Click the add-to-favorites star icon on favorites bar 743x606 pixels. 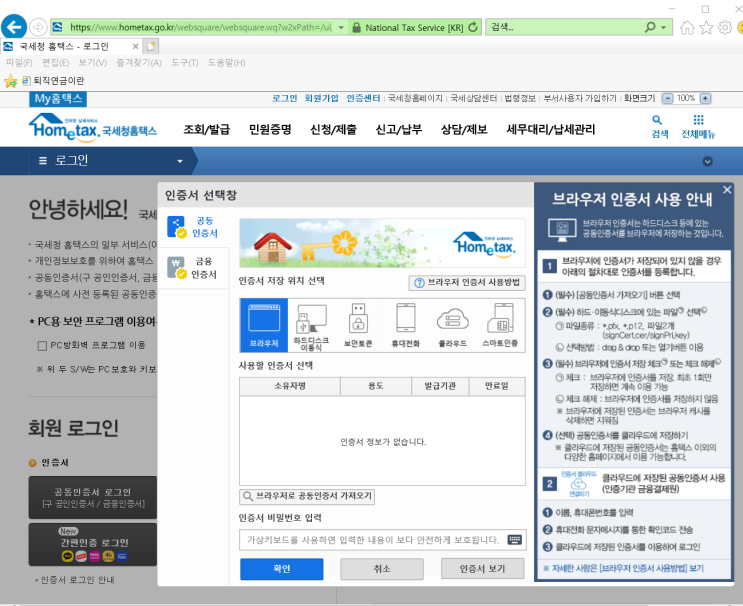coord(10,81)
